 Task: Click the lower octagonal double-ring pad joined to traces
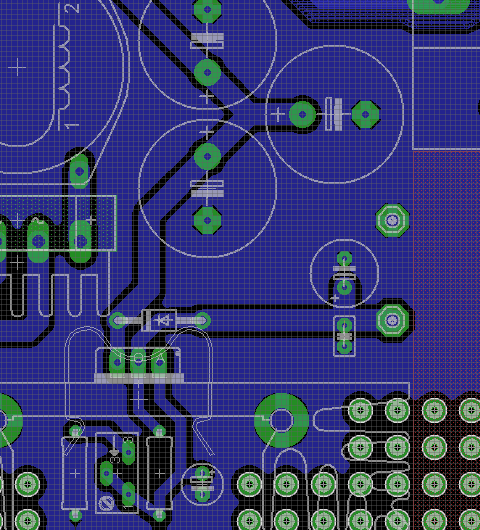pyautogui.click(x=392, y=320)
